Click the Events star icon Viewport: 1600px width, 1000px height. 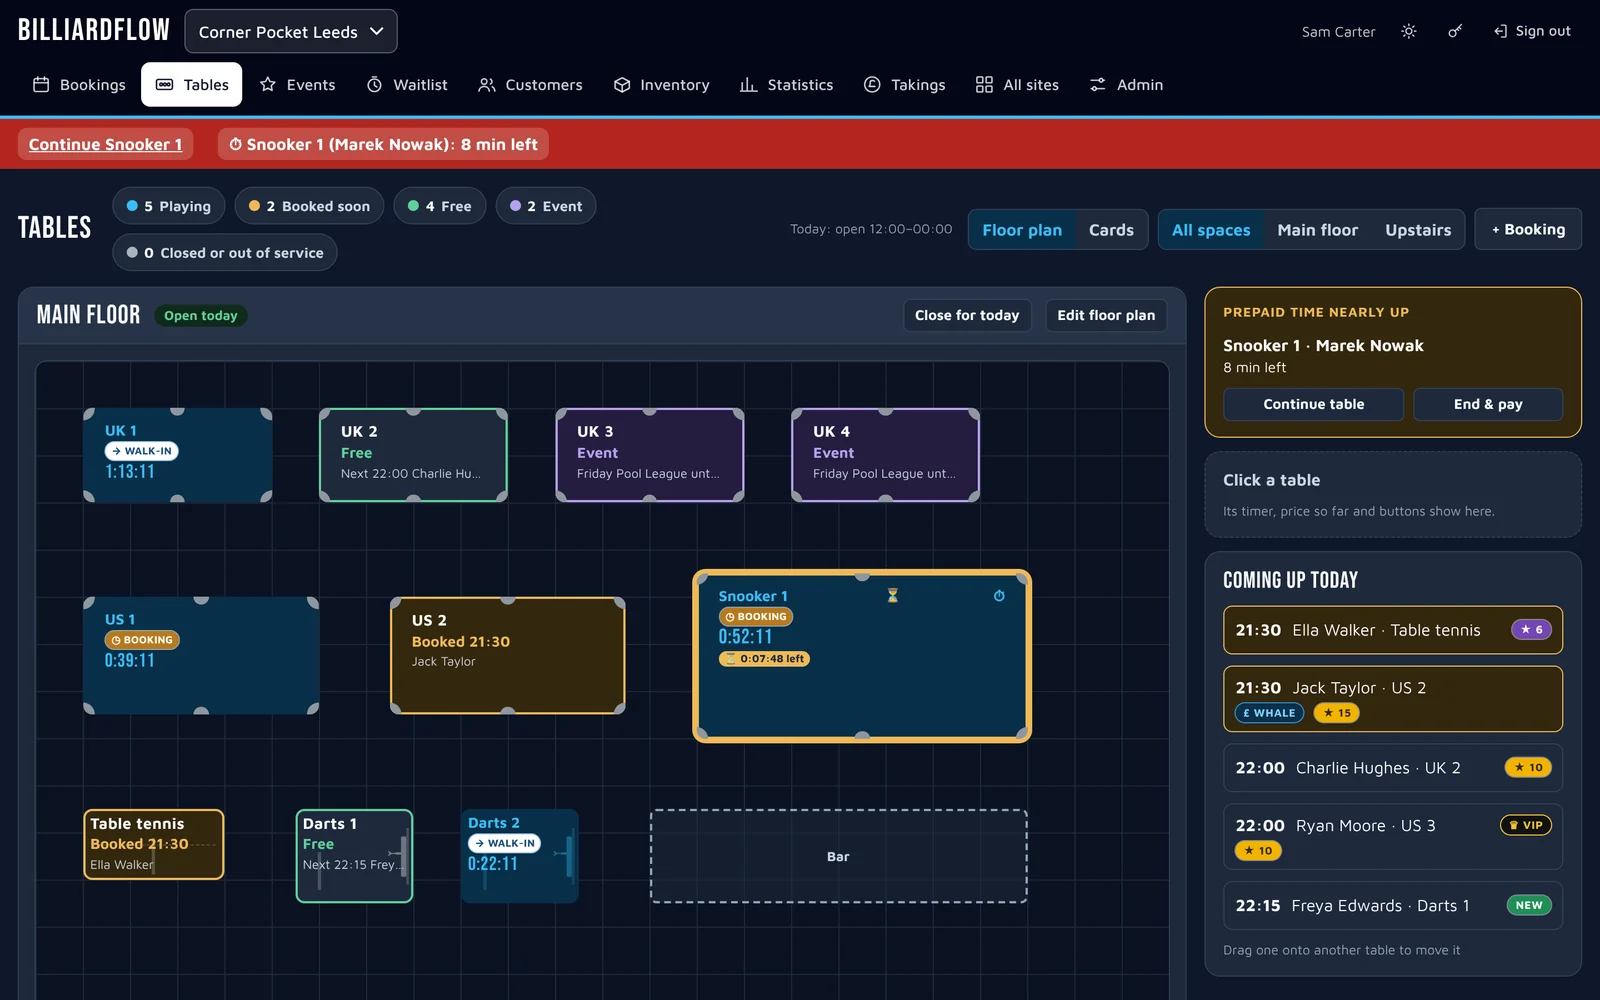click(268, 85)
